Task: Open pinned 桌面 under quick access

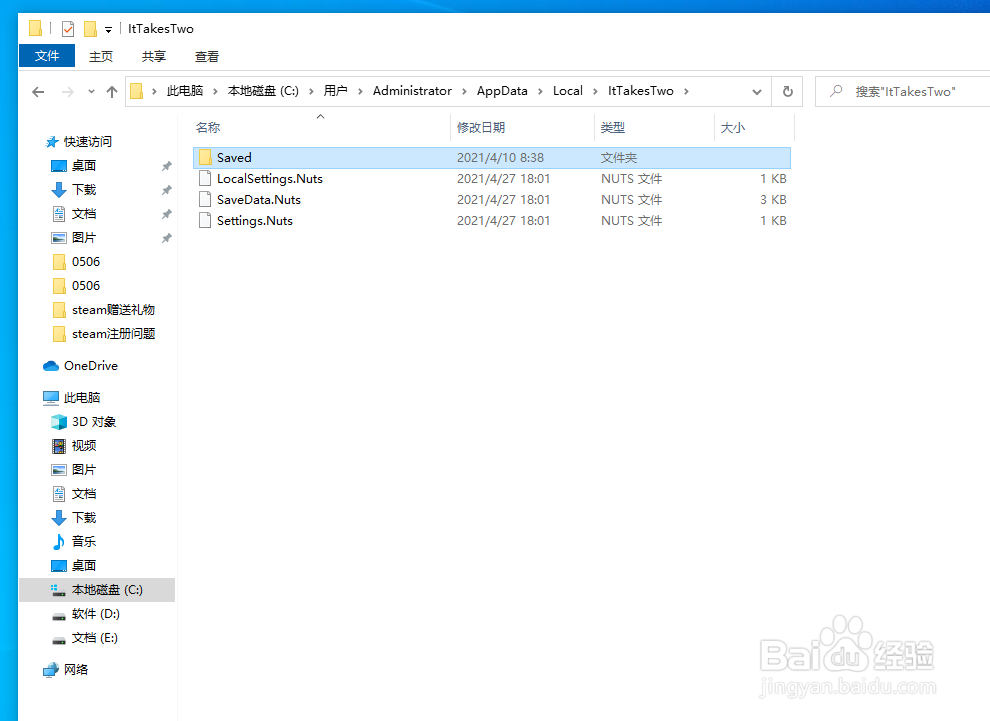Action: 83,166
